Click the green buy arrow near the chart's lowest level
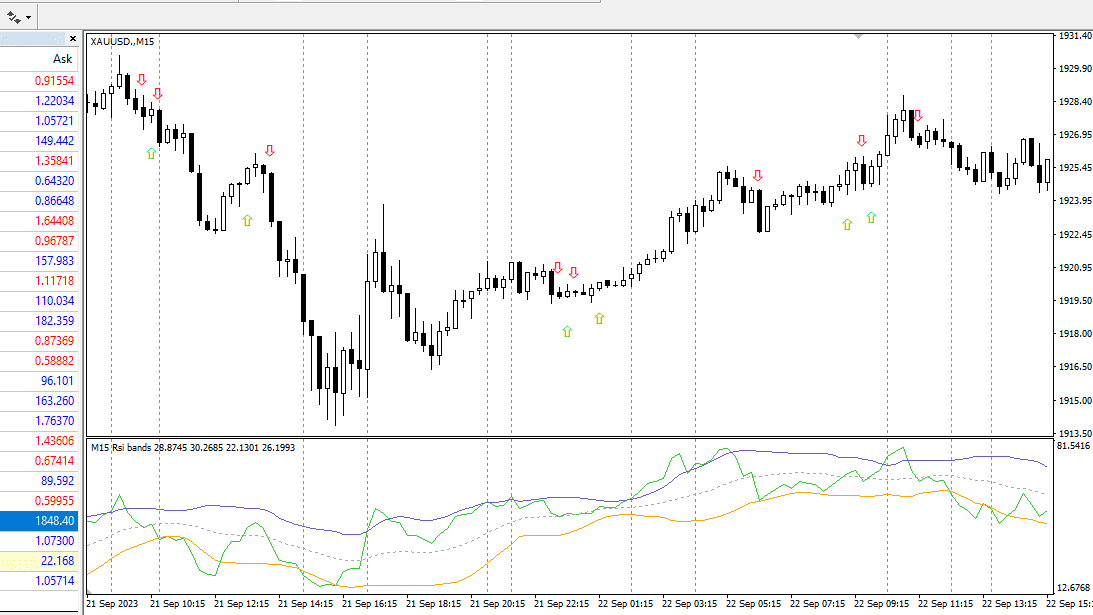This screenshot has width=1093, height=615. coord(567,332)
